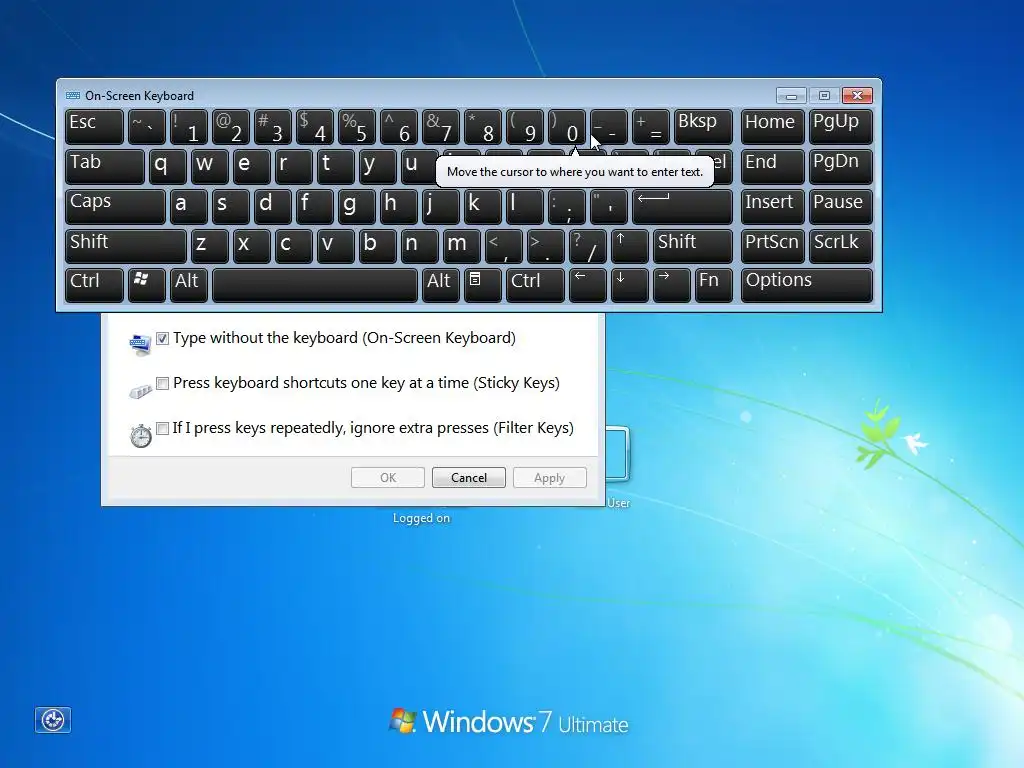Click the Fn key
Viewport: 1024px width, 768px height.
coord(714,285)
